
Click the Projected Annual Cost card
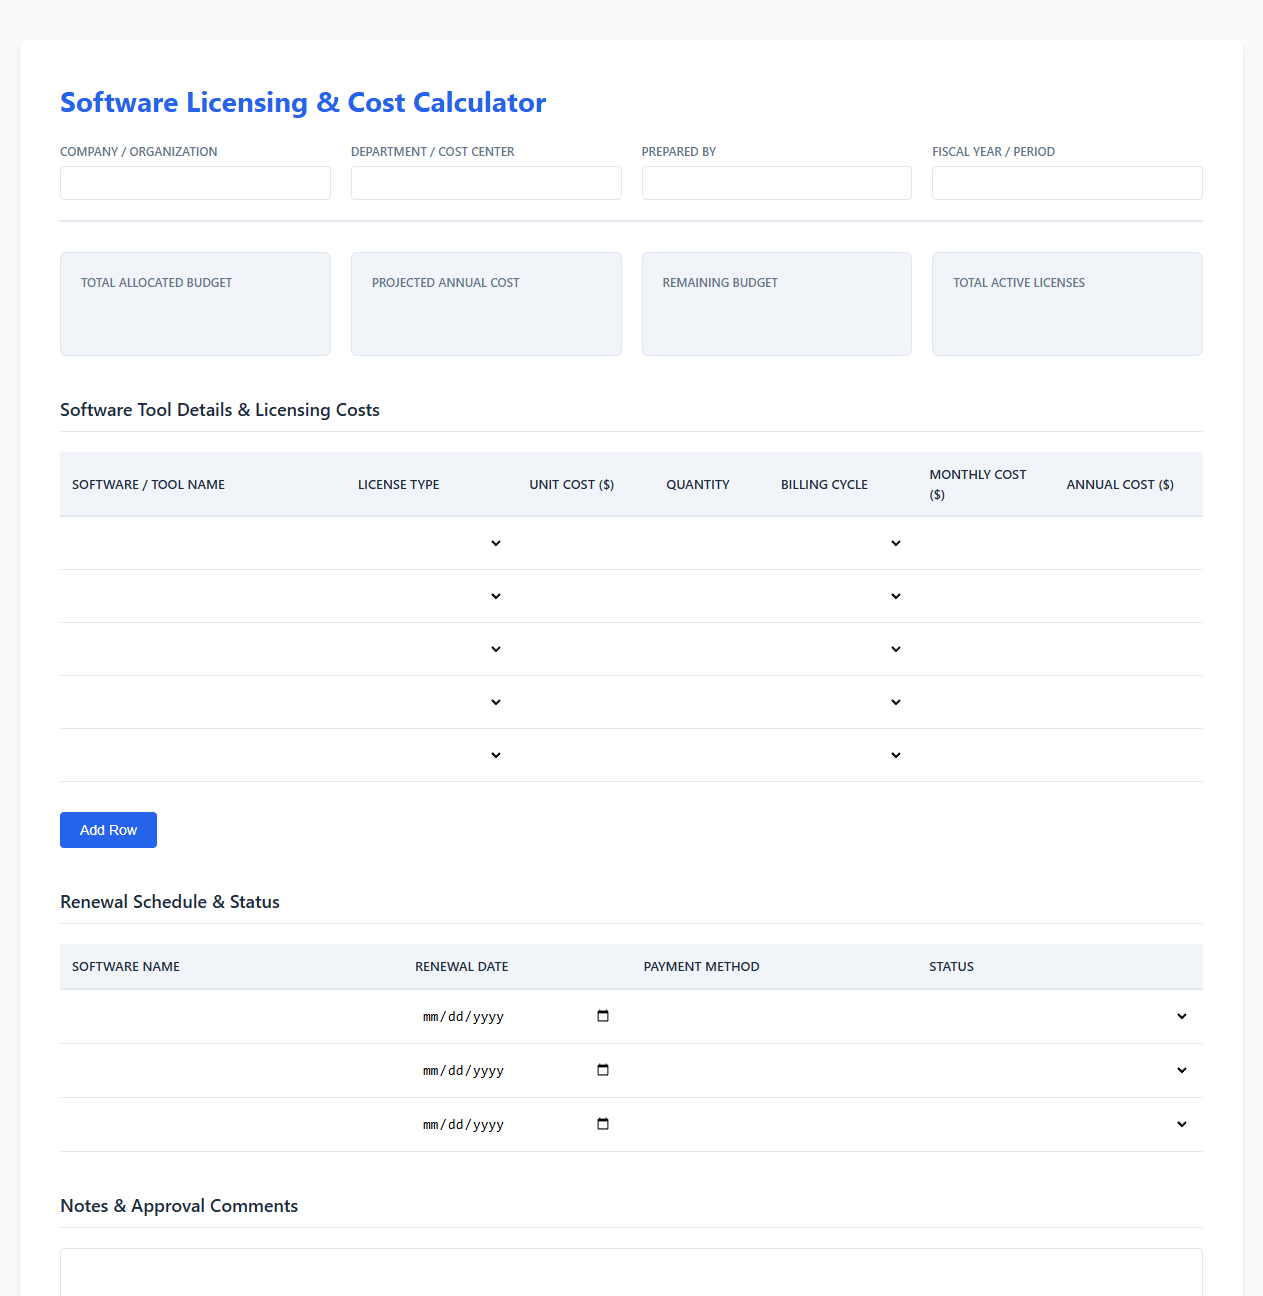coord(486,304)
